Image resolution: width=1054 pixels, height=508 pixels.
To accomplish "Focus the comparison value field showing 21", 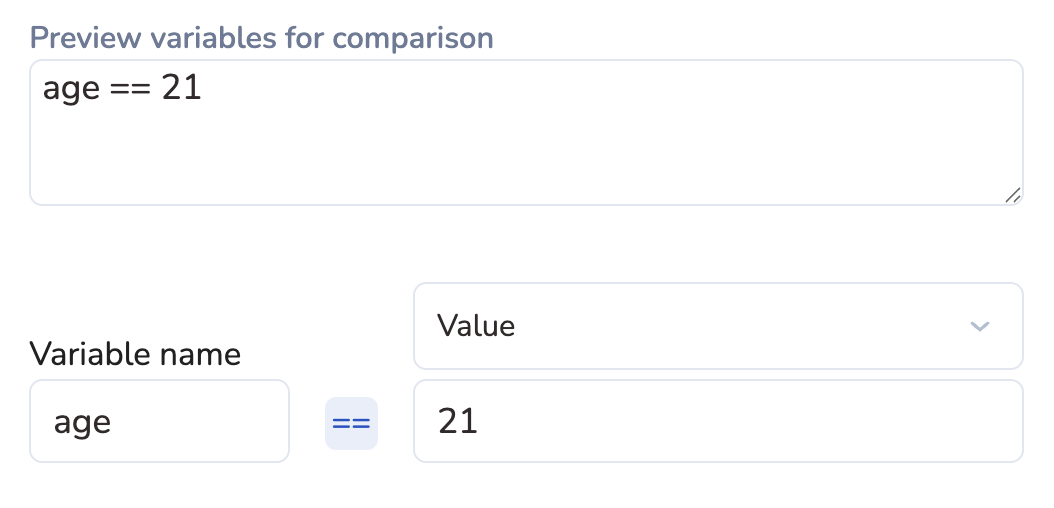I will tap(717, 422).
